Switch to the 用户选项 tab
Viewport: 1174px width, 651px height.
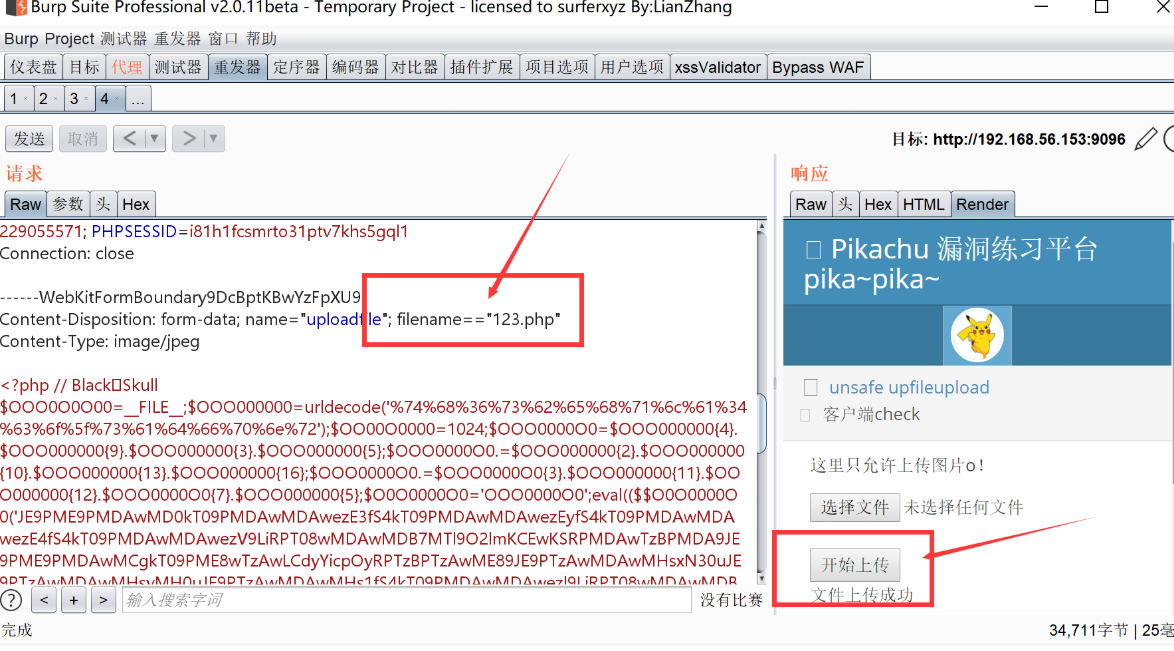pos(632,67)
